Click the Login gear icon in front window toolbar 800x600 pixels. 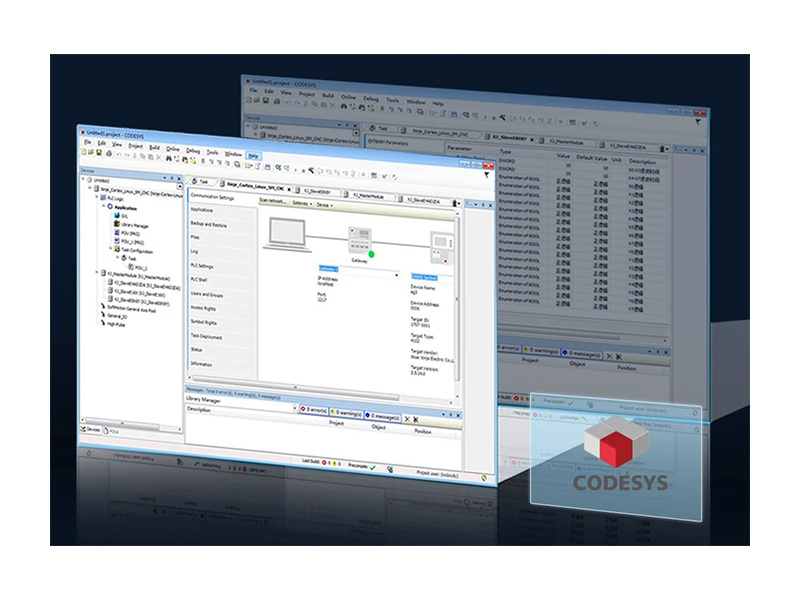[279, 167]
